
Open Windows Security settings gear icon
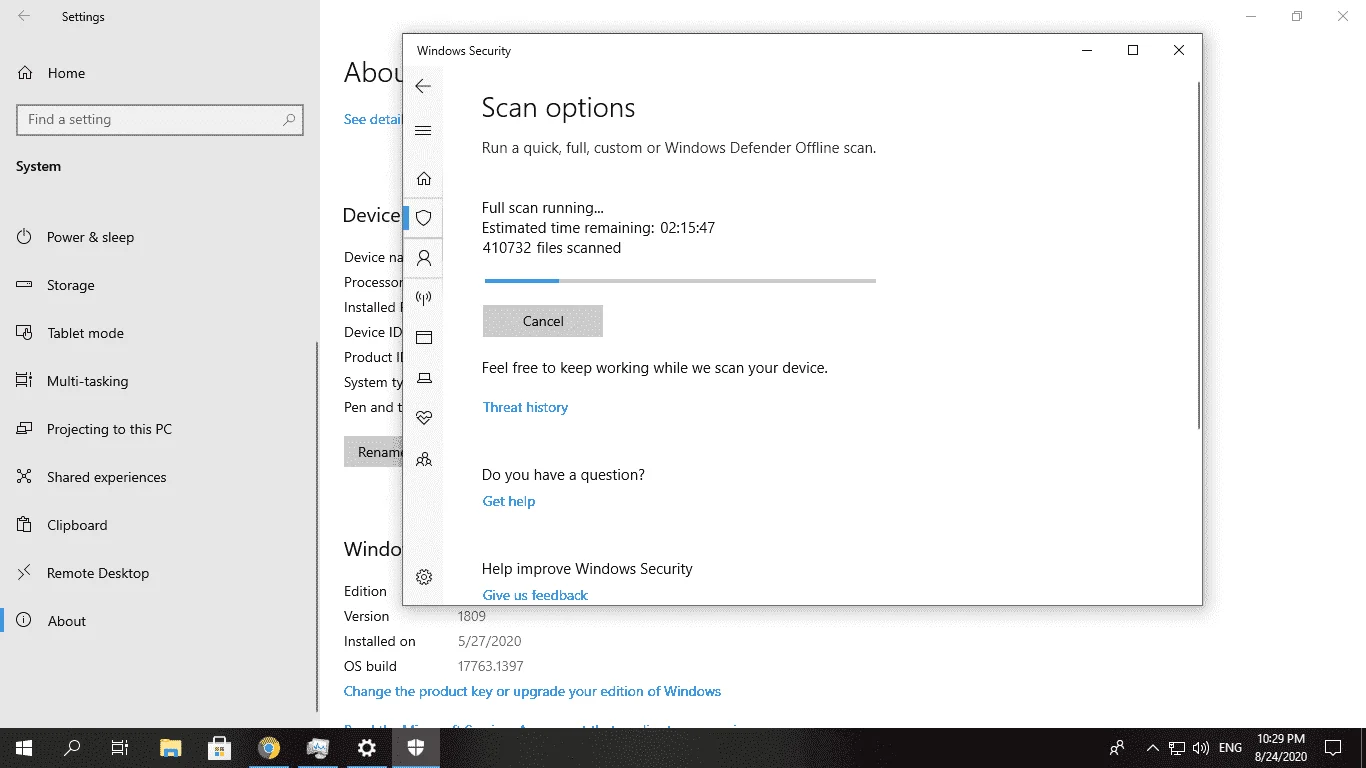424,577
